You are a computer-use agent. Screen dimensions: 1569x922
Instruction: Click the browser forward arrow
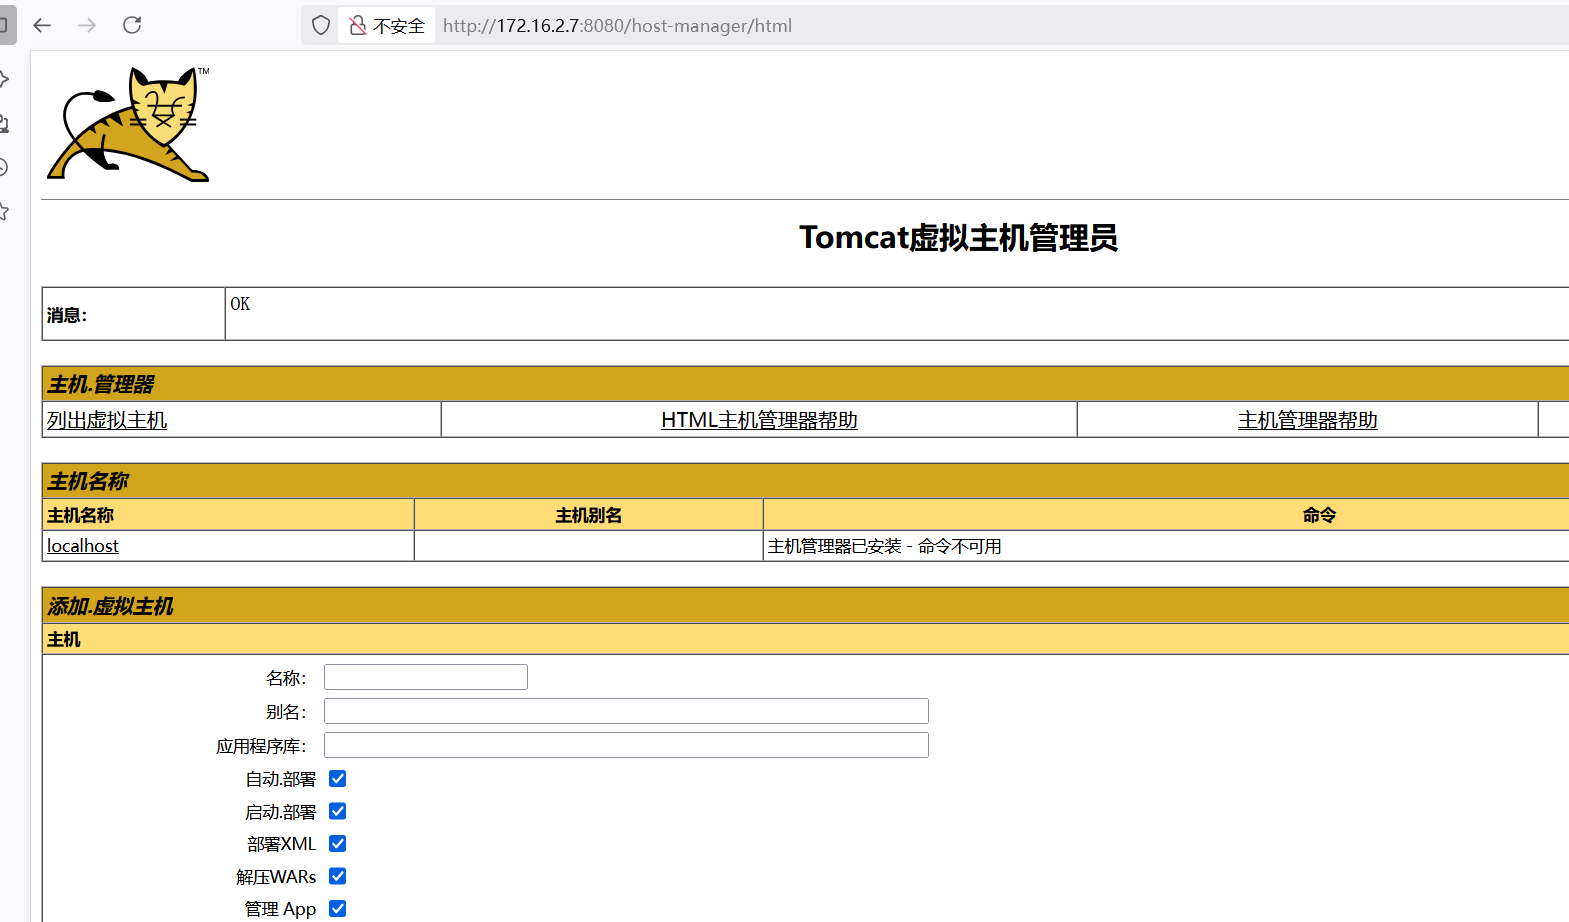click(x=87, y=25)
